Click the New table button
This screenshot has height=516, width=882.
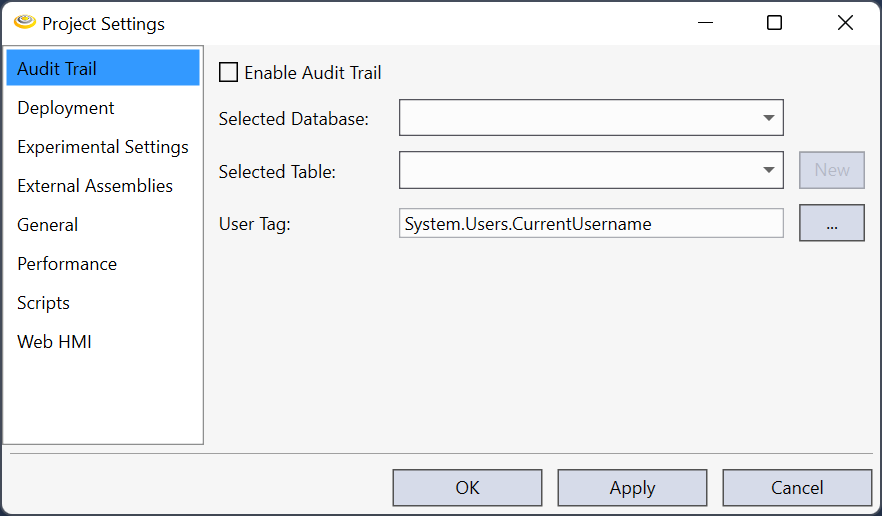831,171
